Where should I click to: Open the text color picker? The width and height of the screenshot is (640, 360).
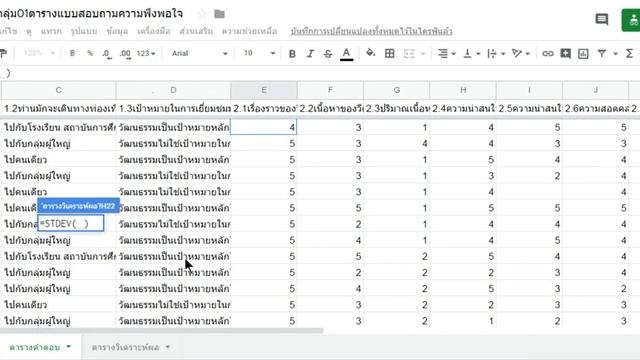pos(347,54)
